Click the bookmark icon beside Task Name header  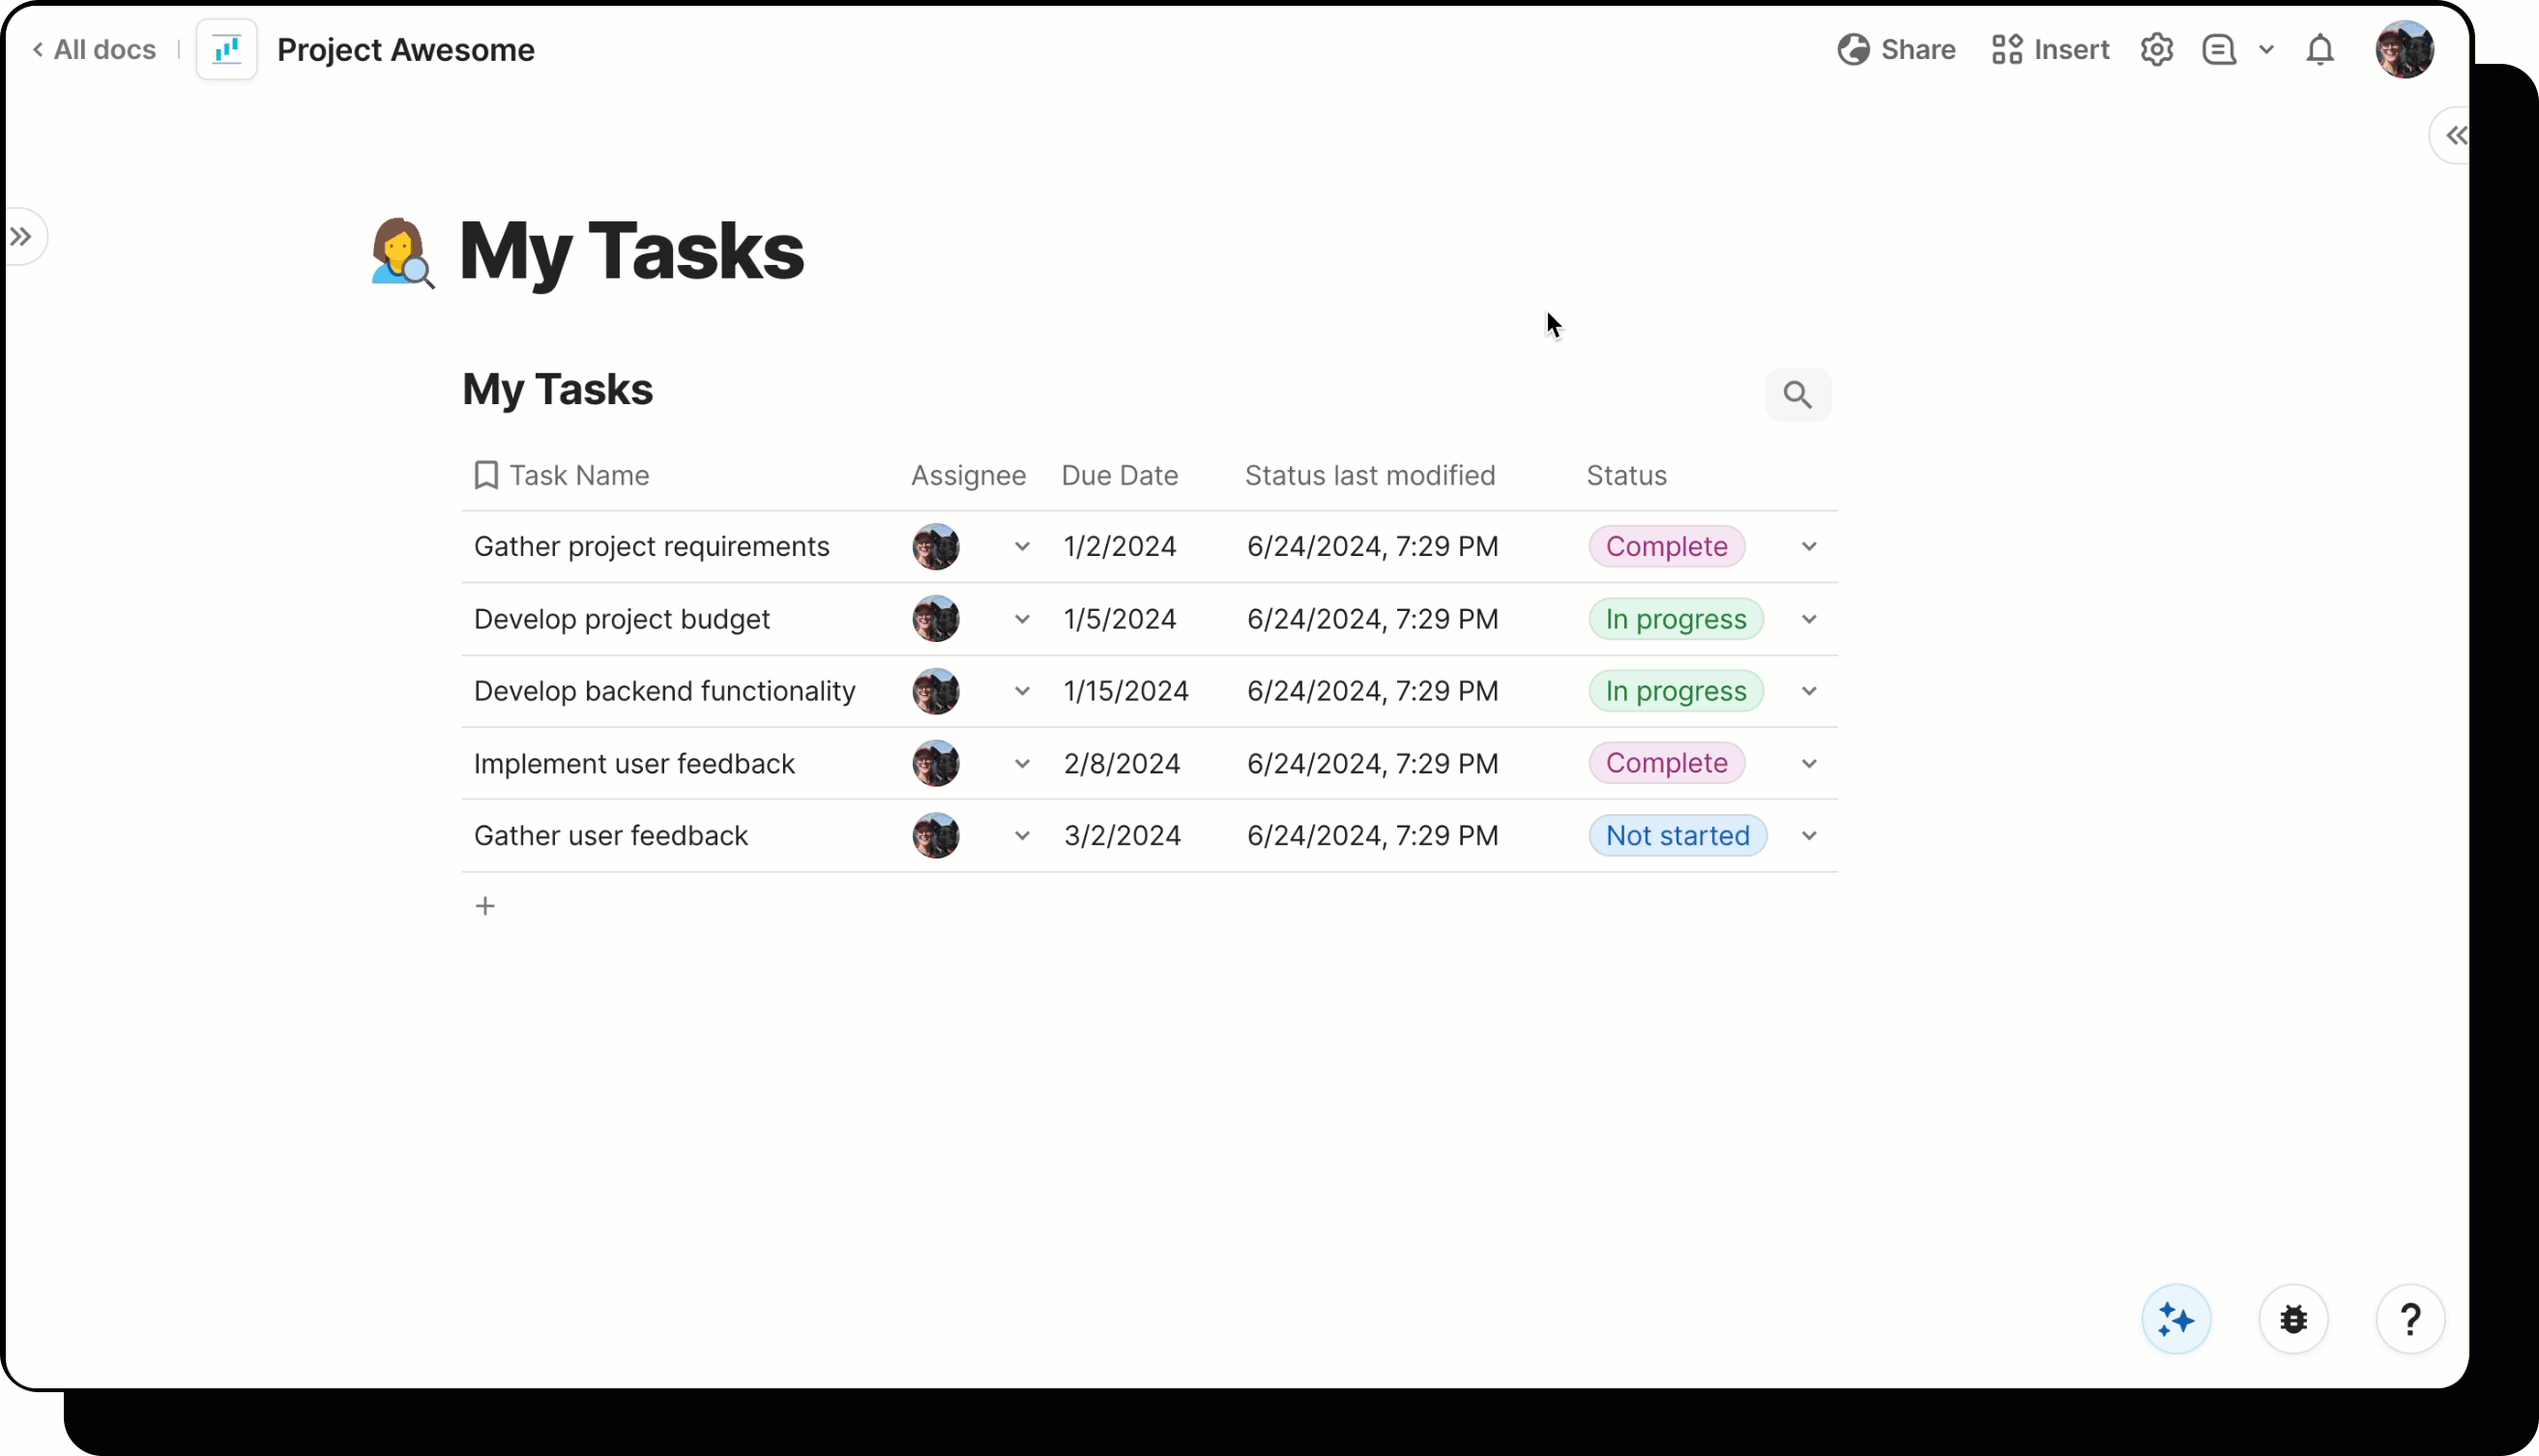pos(485,475)
